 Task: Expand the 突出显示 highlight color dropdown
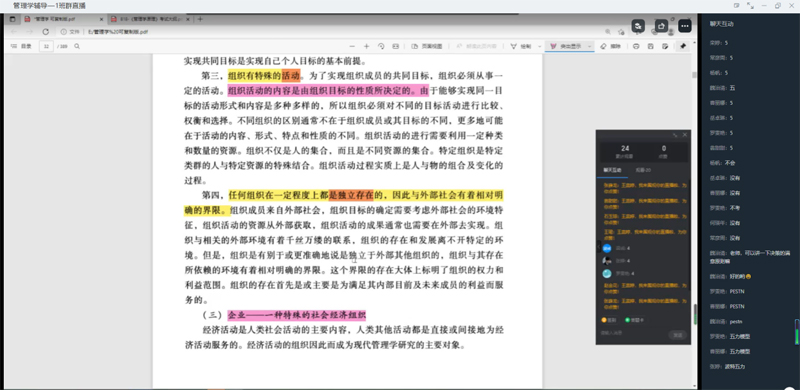pyautogui.click(x=590, y=46)
